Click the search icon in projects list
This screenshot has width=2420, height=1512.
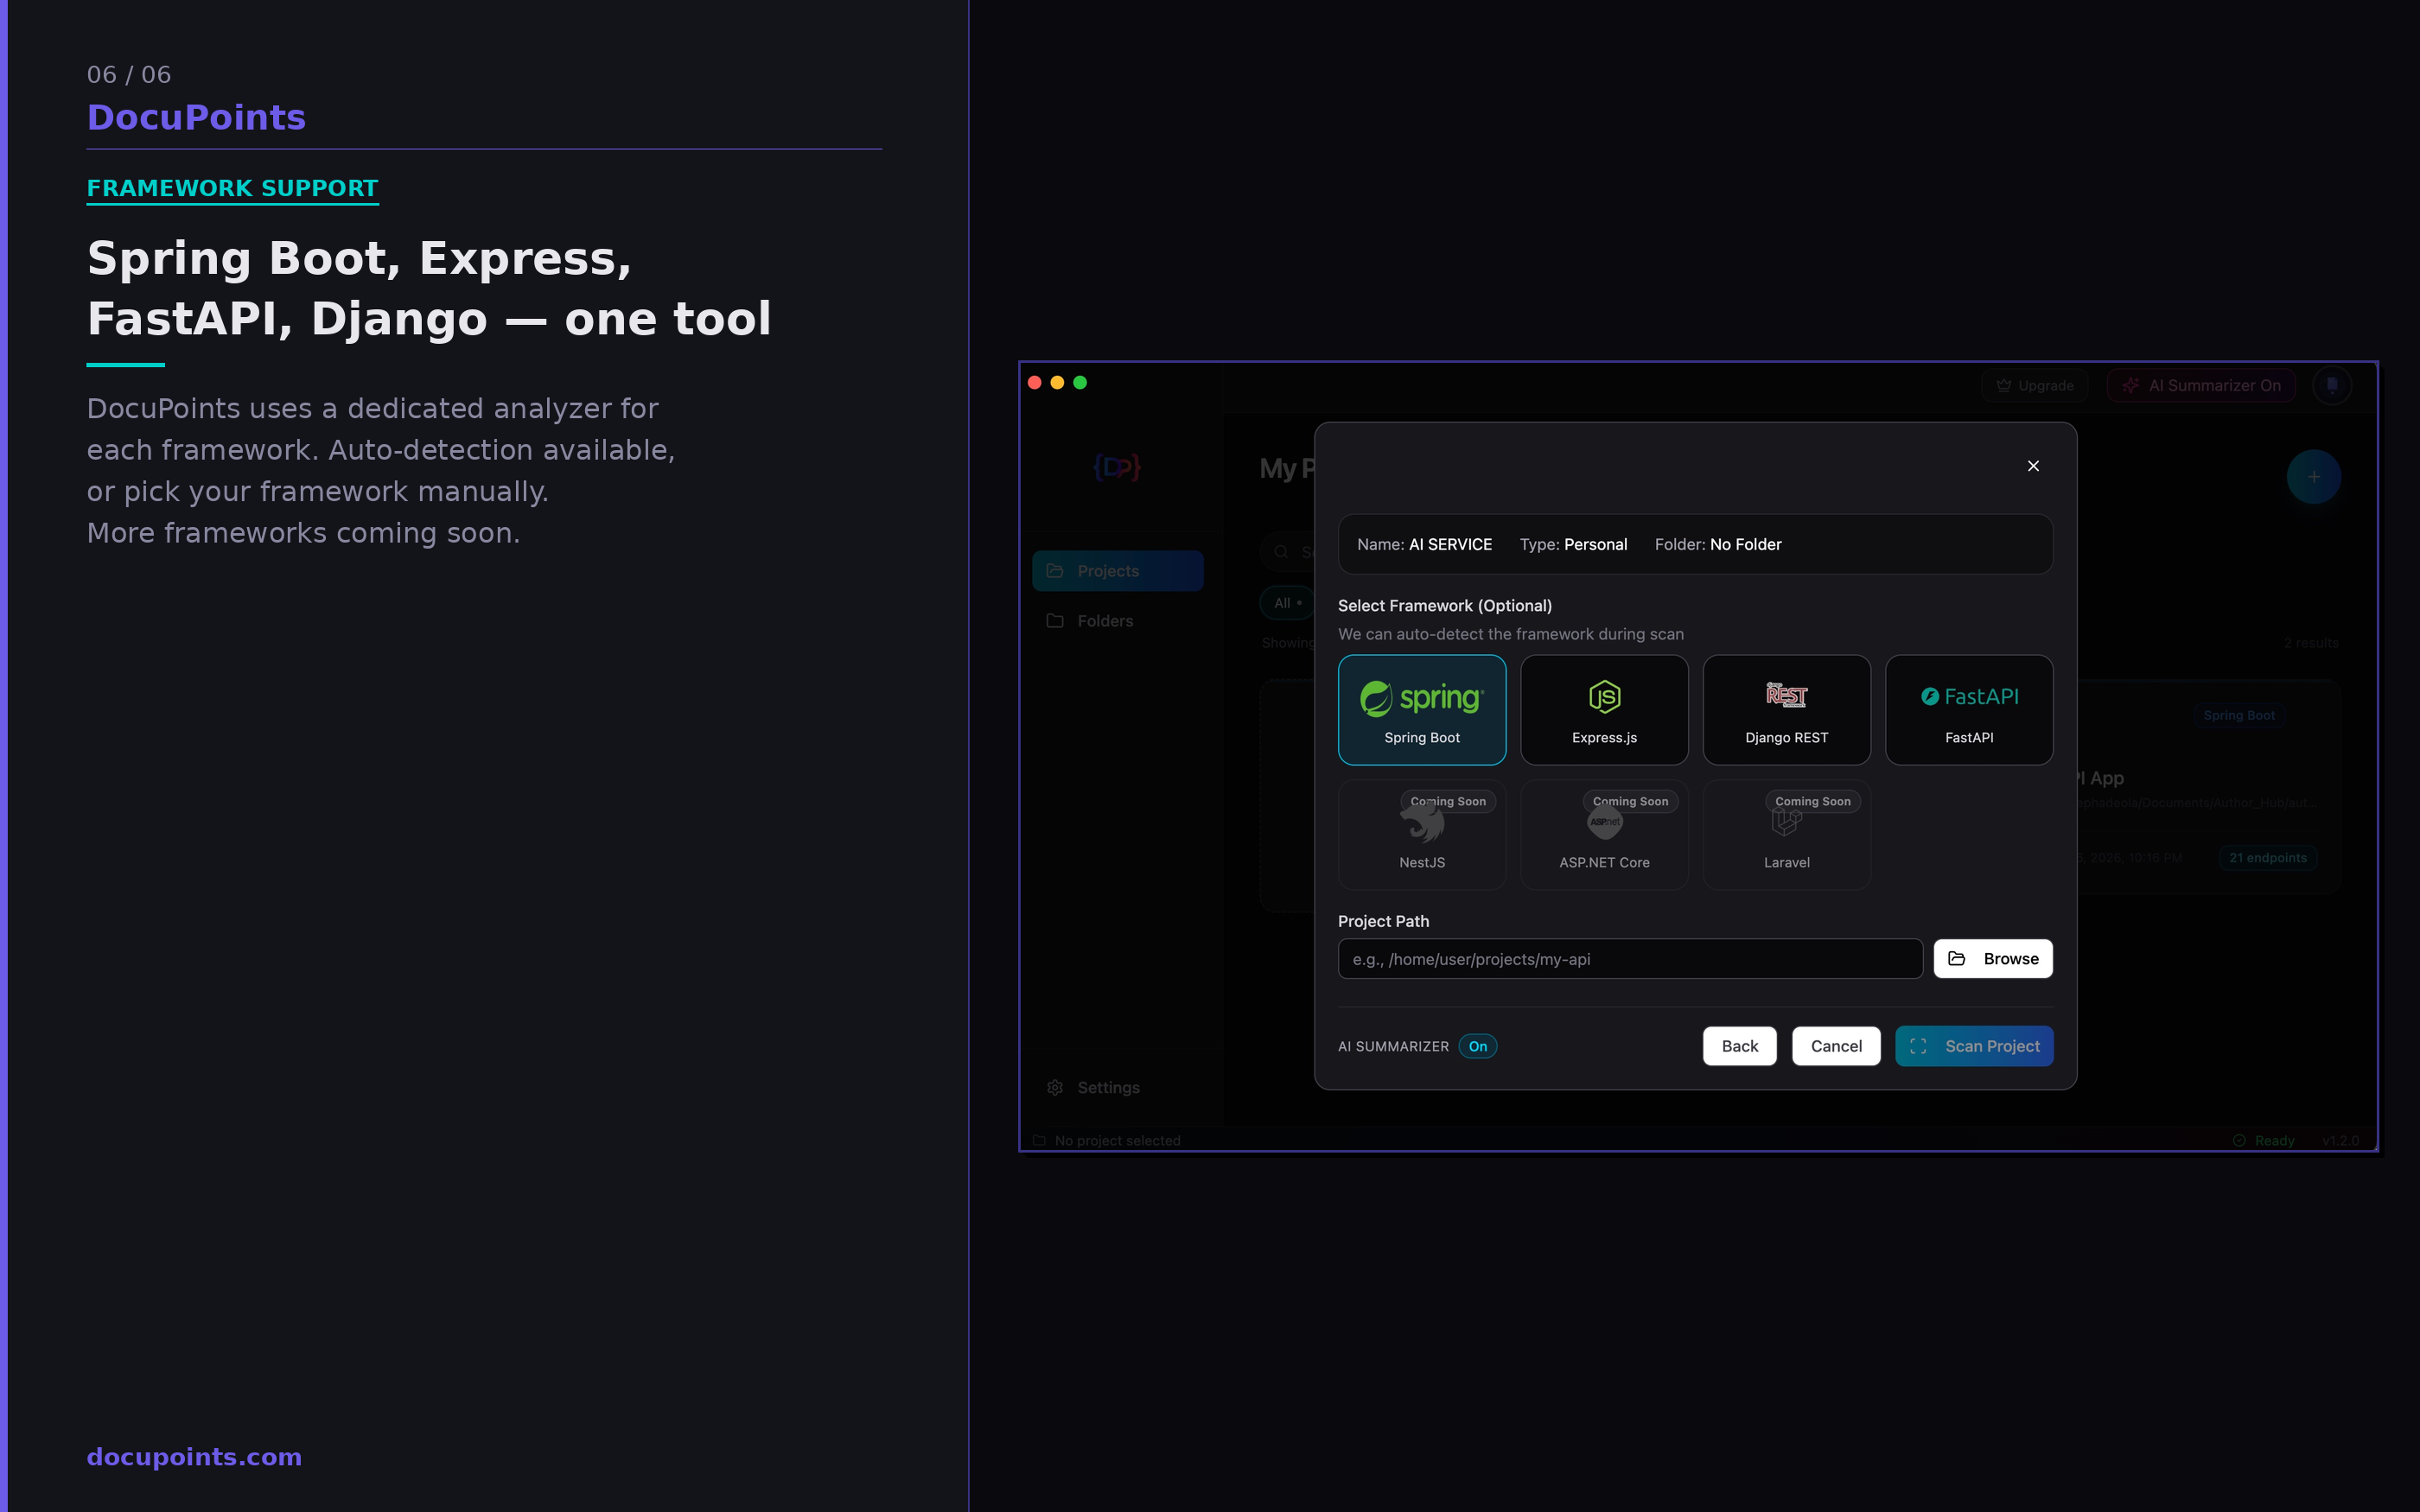click(1280, 552)
